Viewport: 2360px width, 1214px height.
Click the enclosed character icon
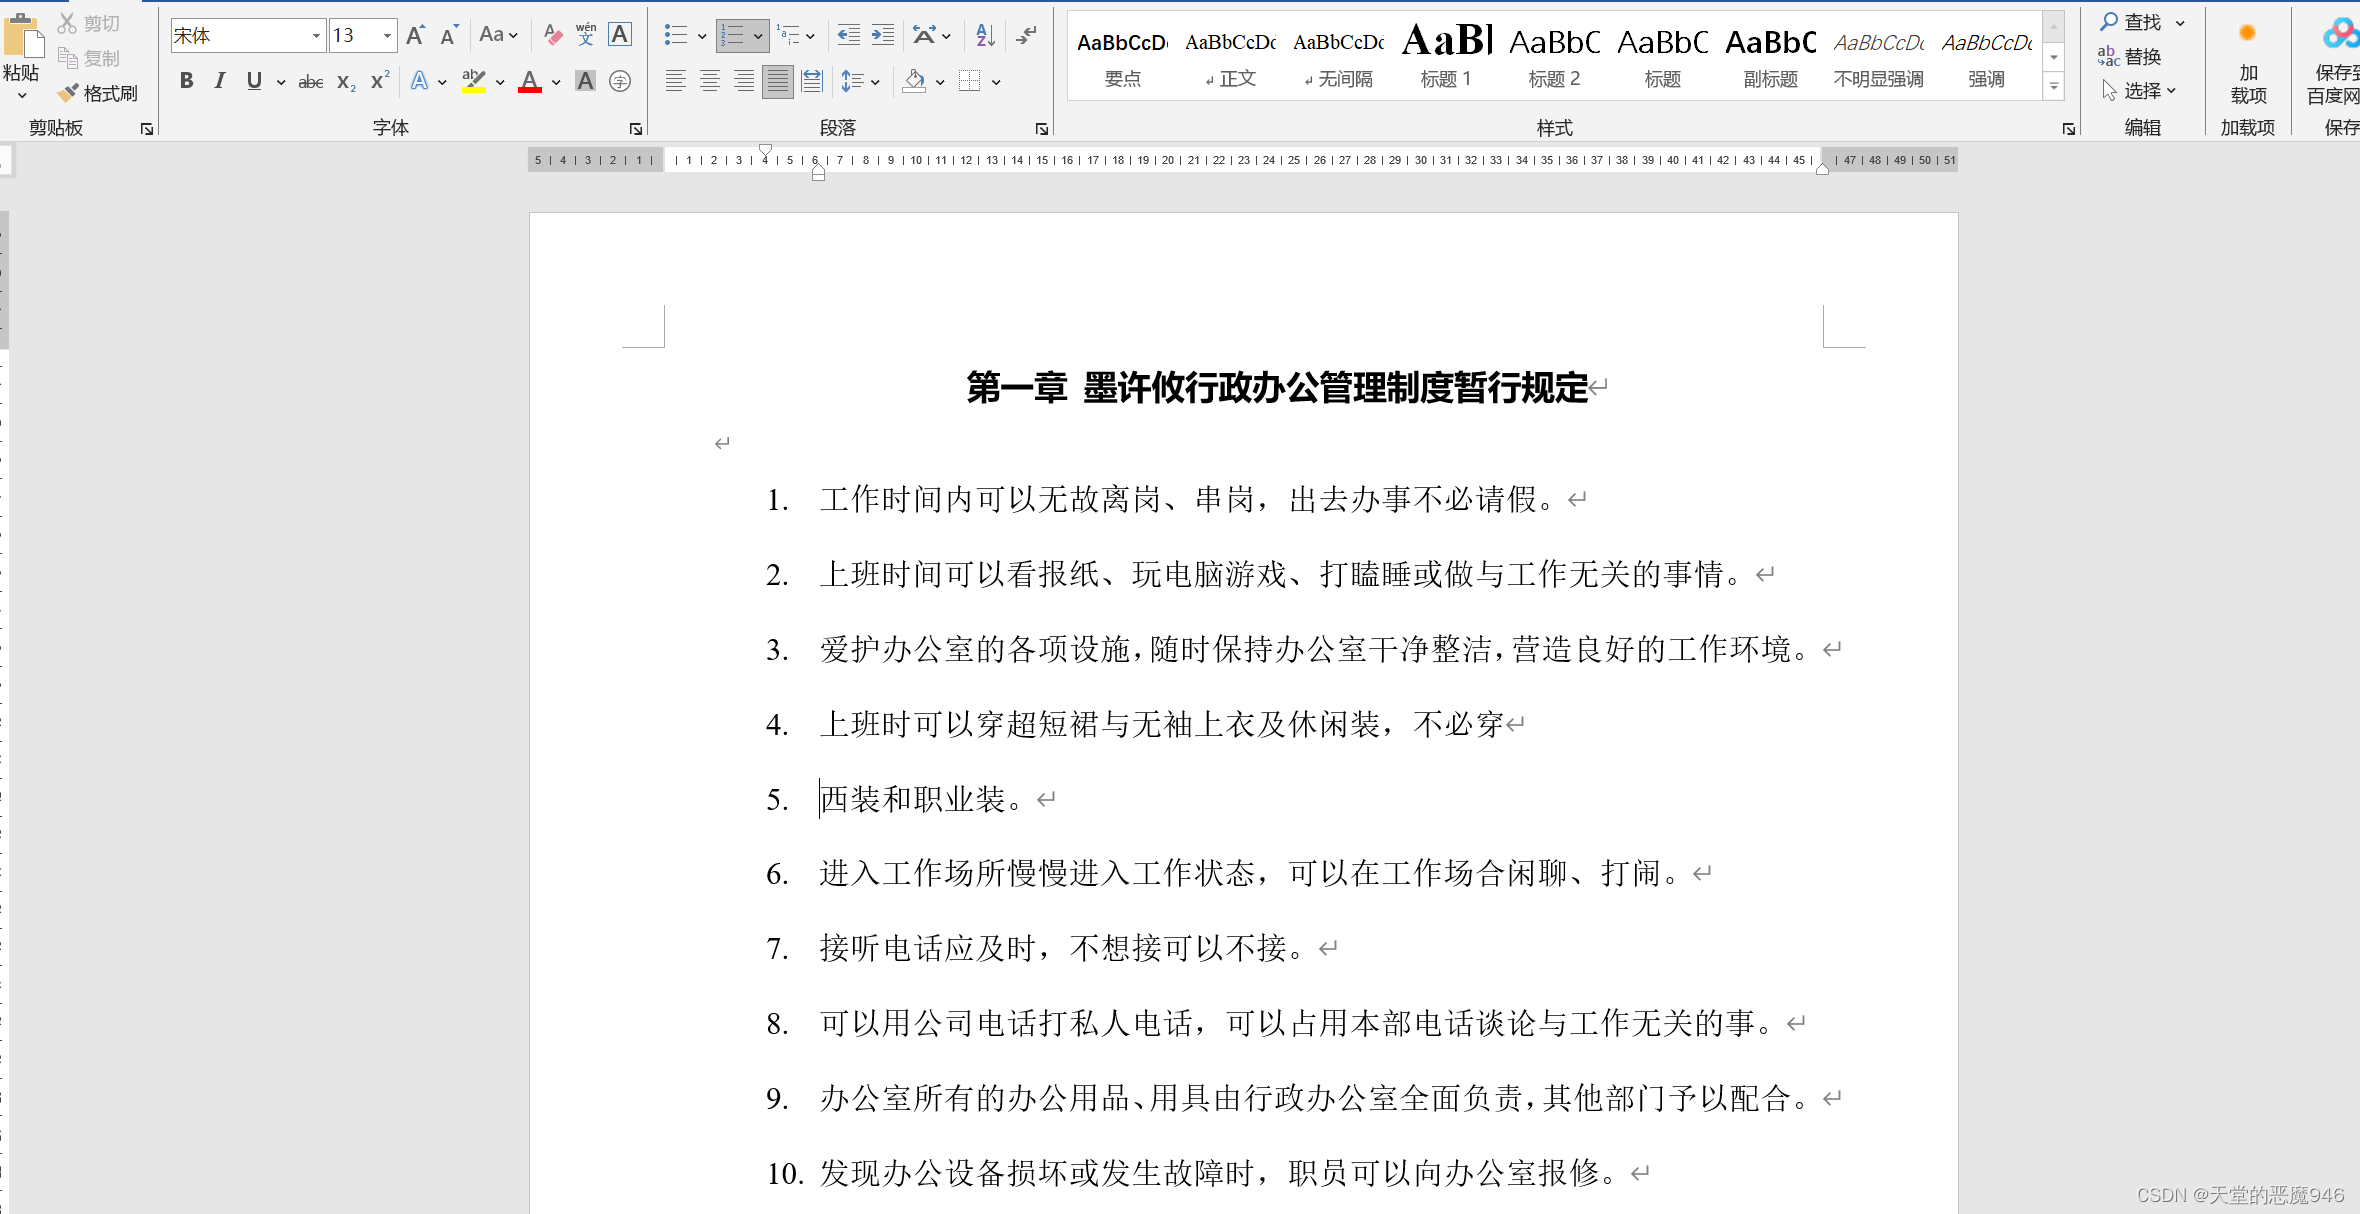[x=620, y=81]
